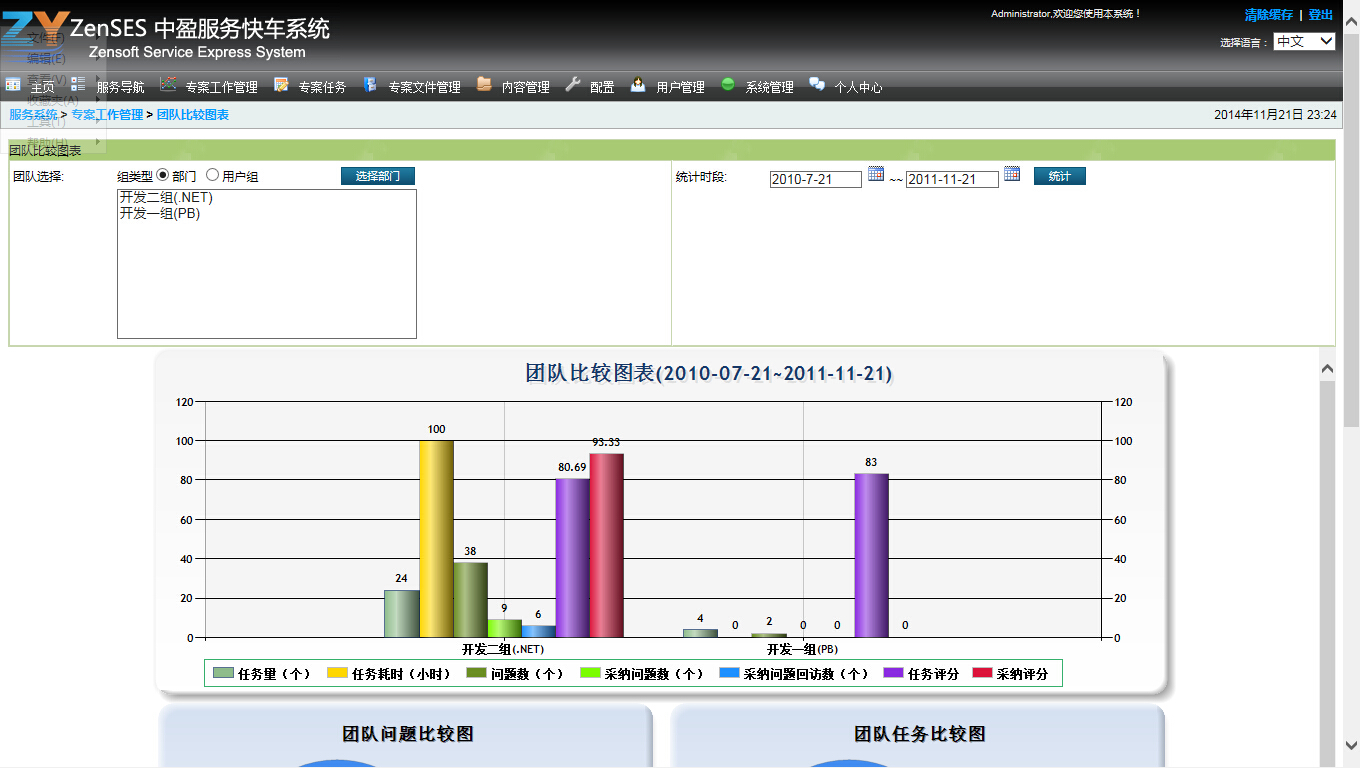The height and width of the screenshot is (768, 1360).
Task: Select 开发二组(.NET) in the team list
Action: [166, 198]
